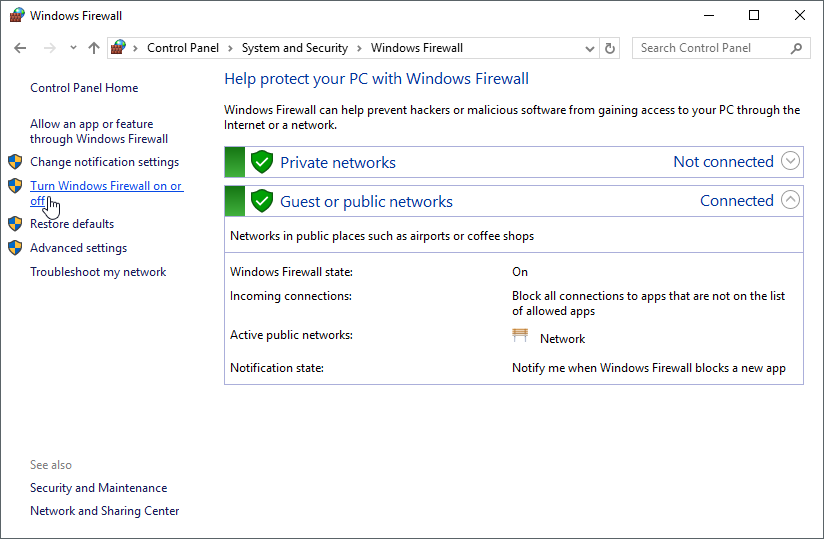The width and height of the screenshot is (824, 539).
Task: Click 'Networks in public places' description
Action: point(382,236)
